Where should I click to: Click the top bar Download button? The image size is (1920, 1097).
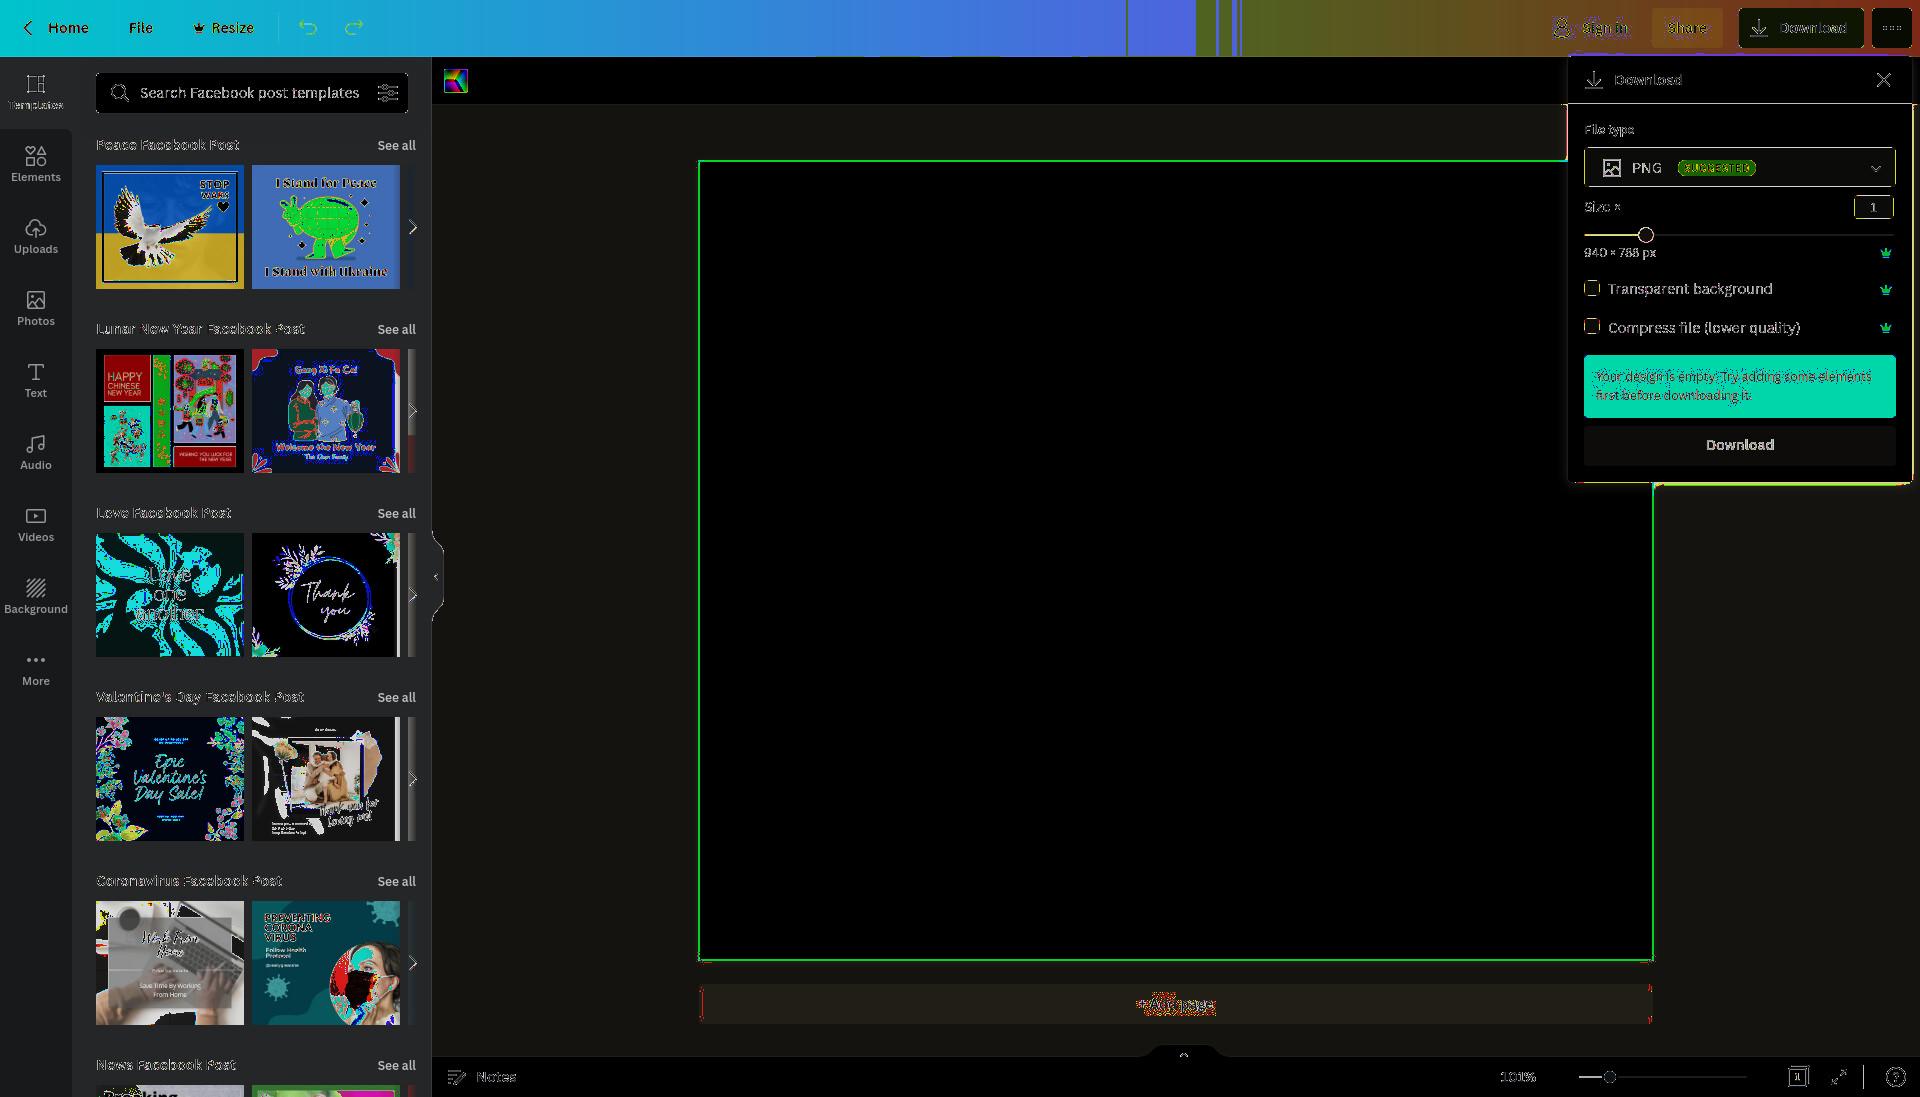click(x=1800, y=28)
